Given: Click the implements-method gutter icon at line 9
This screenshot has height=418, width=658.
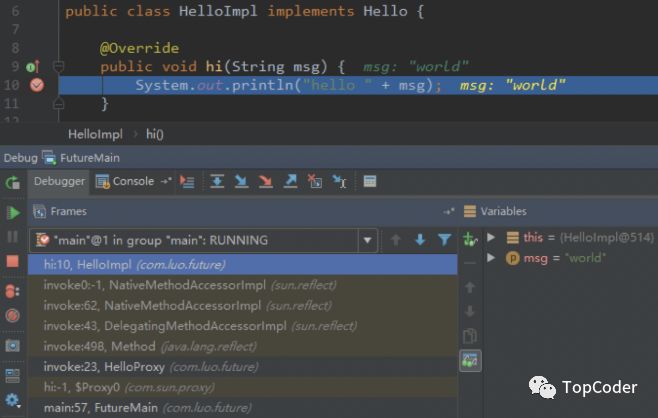Looking at the screenshot, I should click(x=33, y=66).
